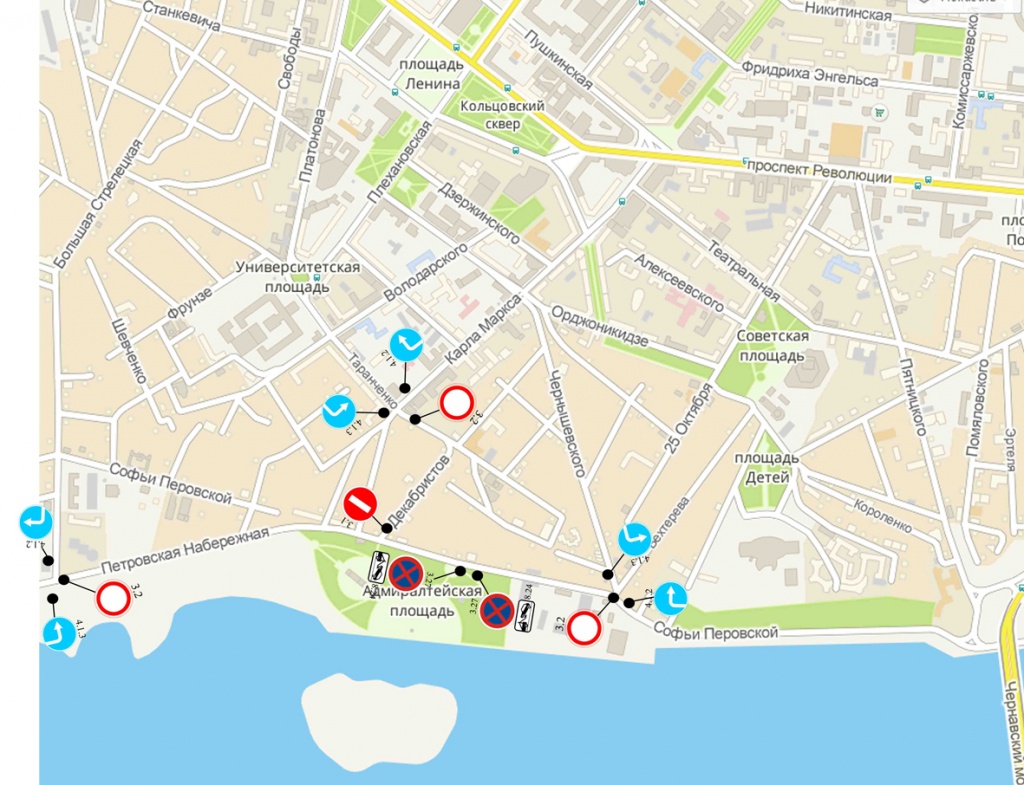The height and width of the screenshot is (785, 1024).
Task: Click the blue 4.1.2 sign above Софьи Перовской embankment
Action: [x=671, y=599]
